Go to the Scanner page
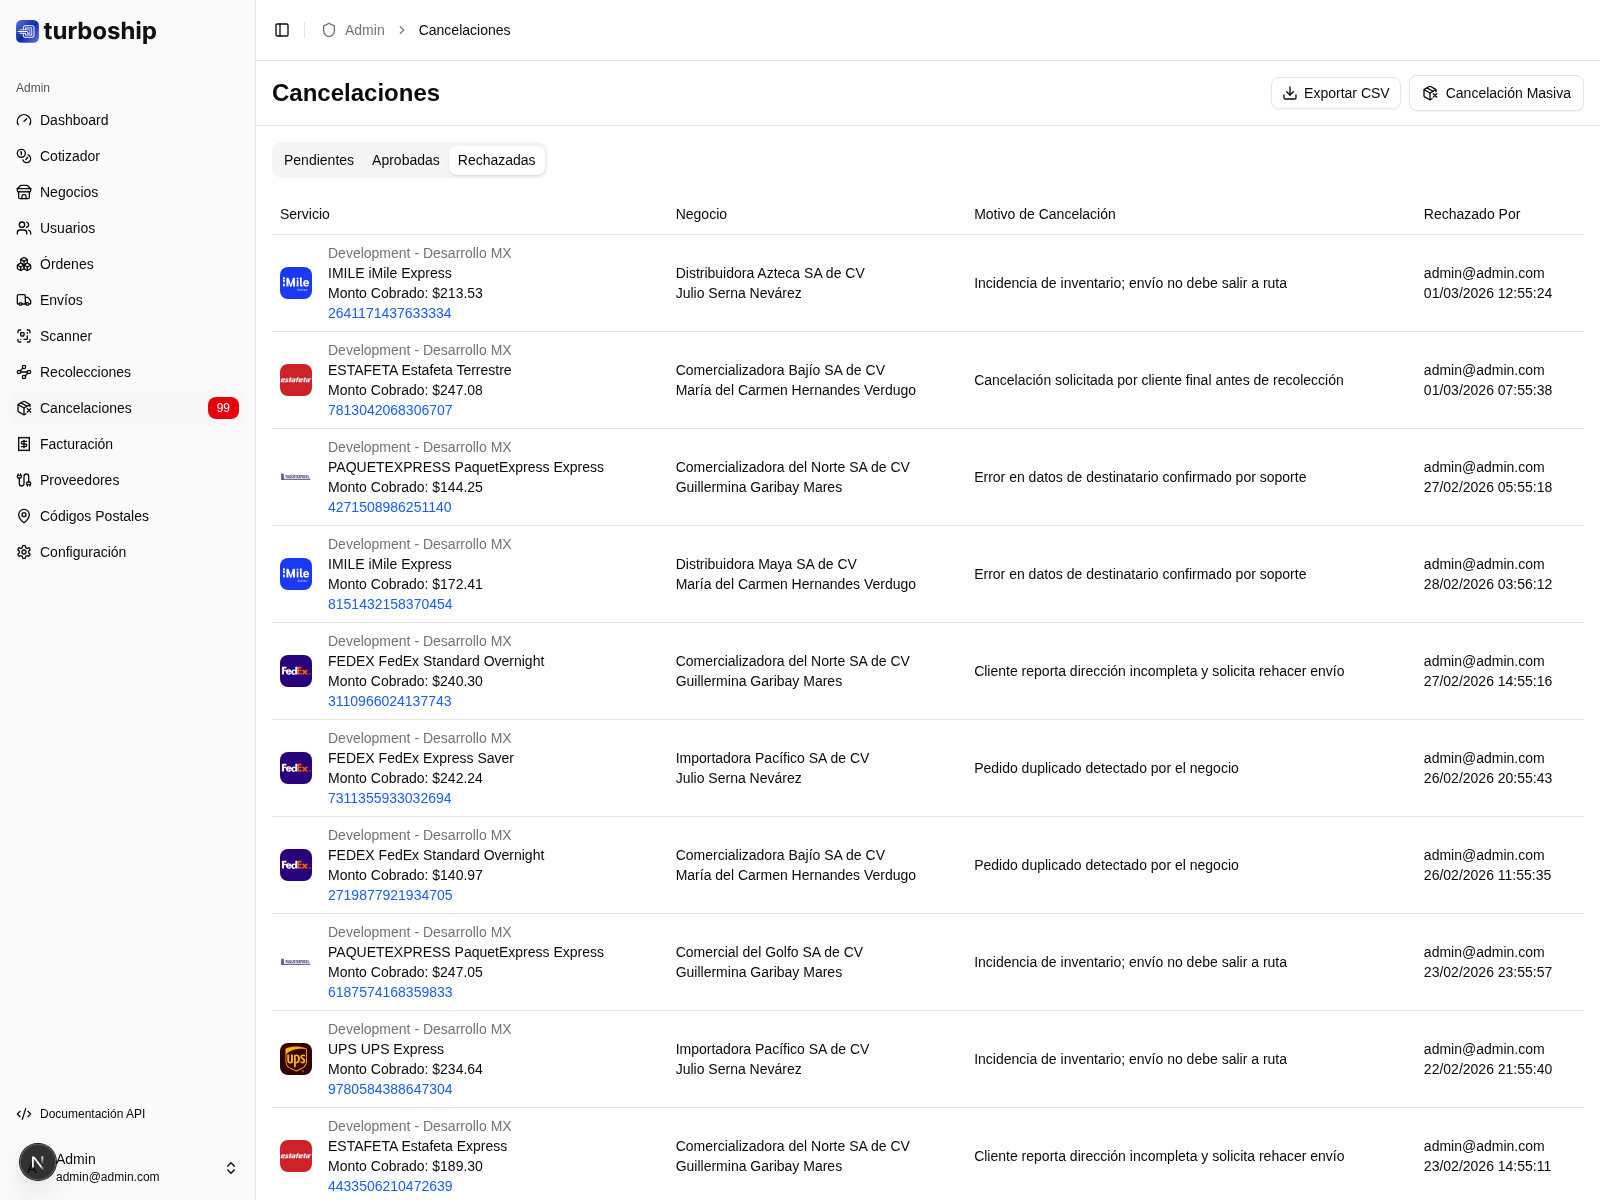This screenshot has width=1600, height=1200. (66, 336)
